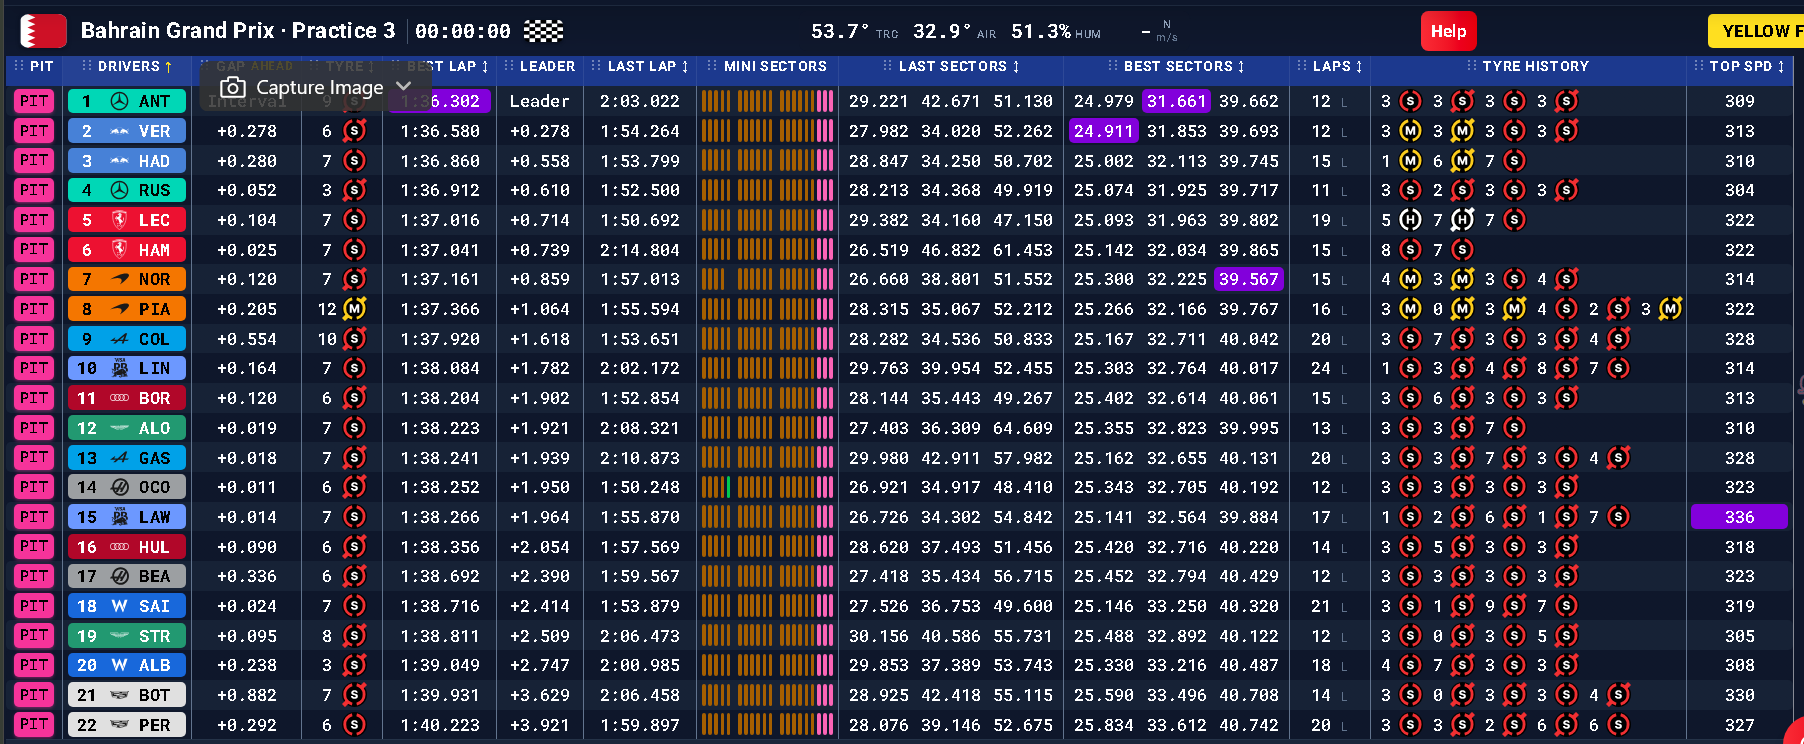Click the PIT badge in PER's row
This screenshot has width=1804, height=744.
pos(34,725)
